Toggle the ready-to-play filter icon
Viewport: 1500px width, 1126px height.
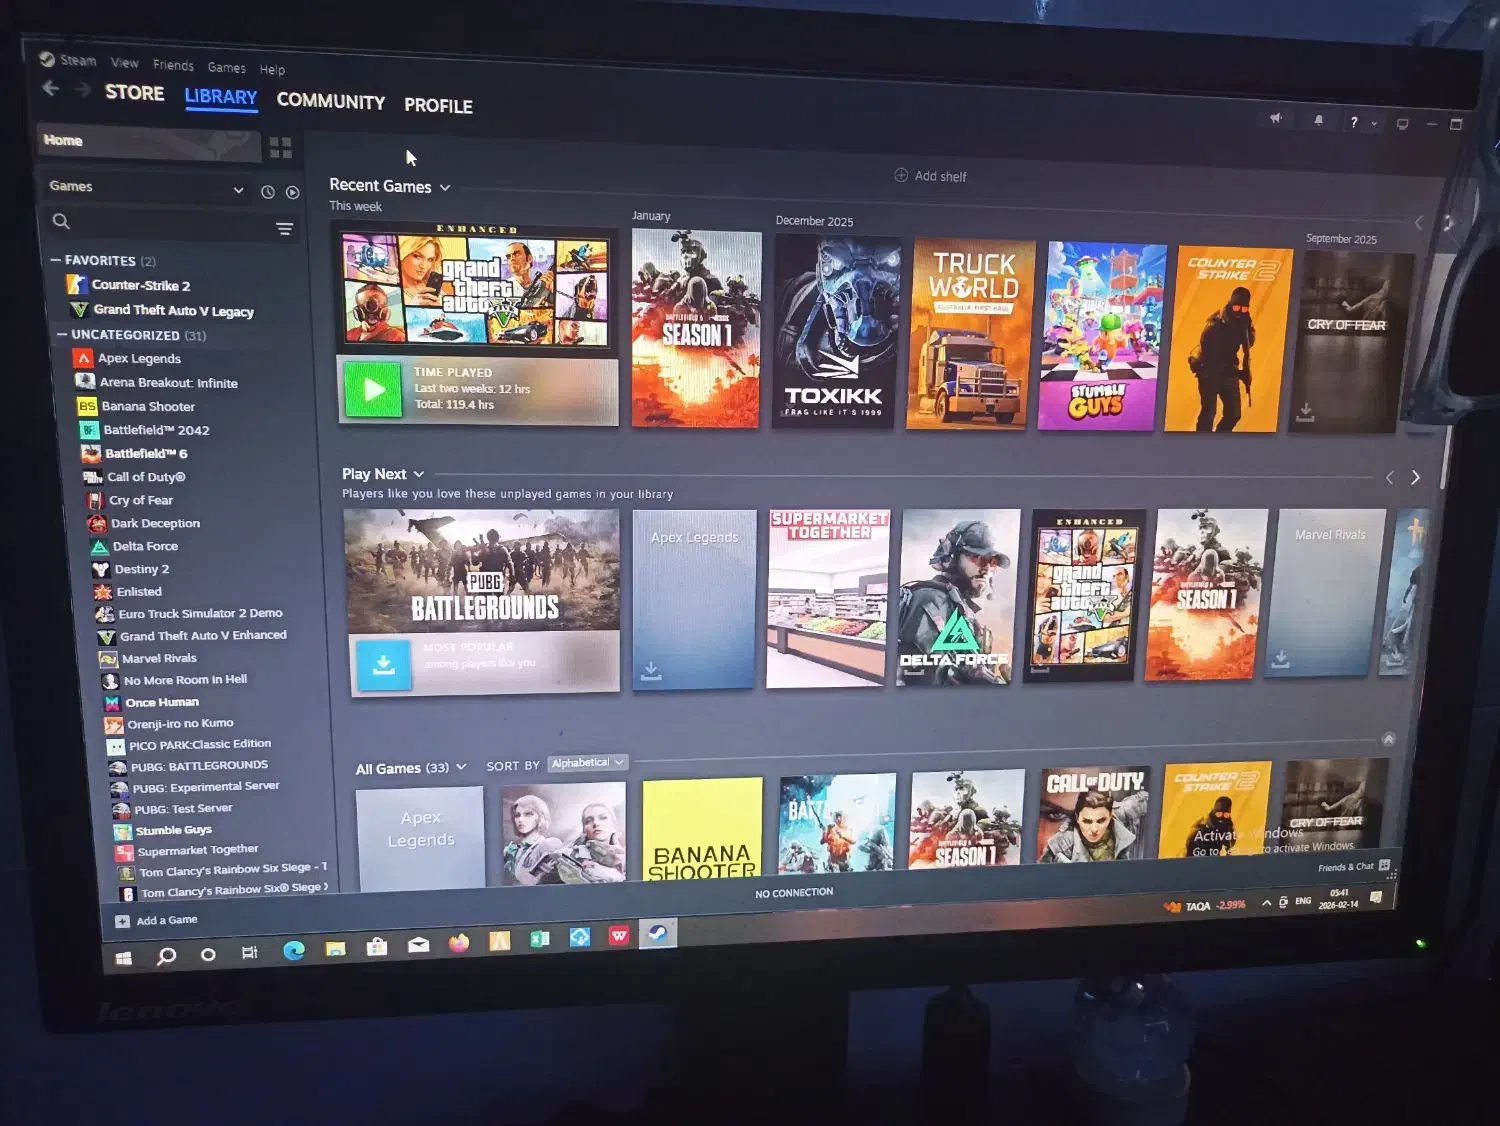pos(293,192)
